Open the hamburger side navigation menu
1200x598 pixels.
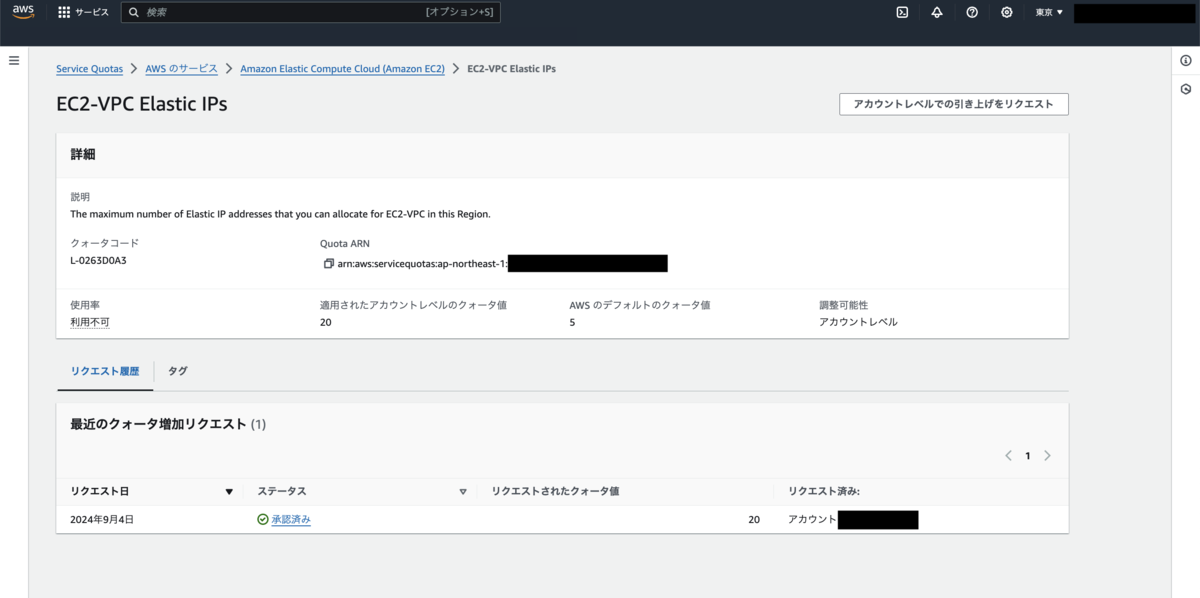point(14,61)
